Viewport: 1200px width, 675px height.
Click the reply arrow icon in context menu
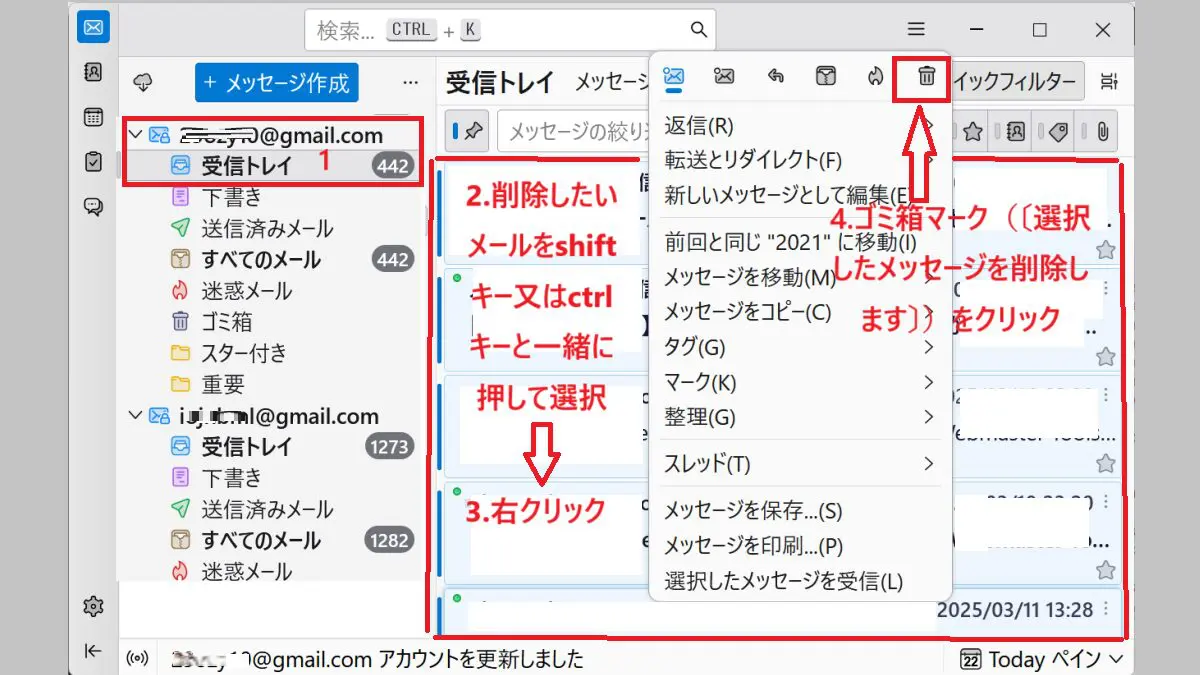pos(775,75)
